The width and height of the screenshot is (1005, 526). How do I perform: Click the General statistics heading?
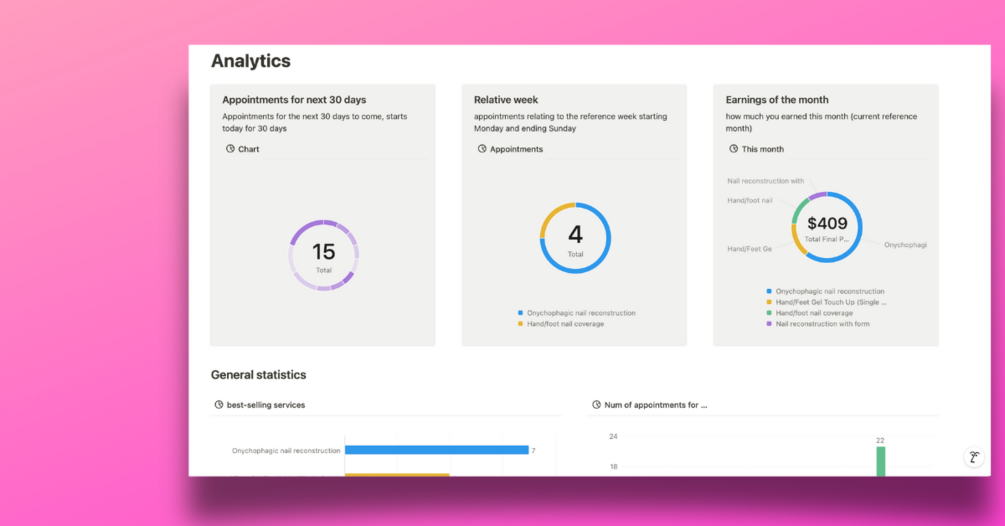[258, 375]
